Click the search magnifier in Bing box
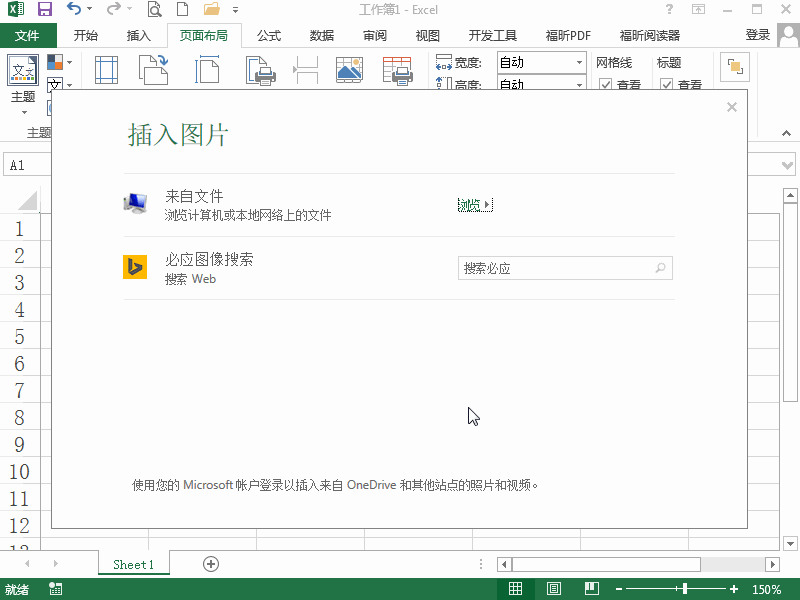 click(660, 268)
